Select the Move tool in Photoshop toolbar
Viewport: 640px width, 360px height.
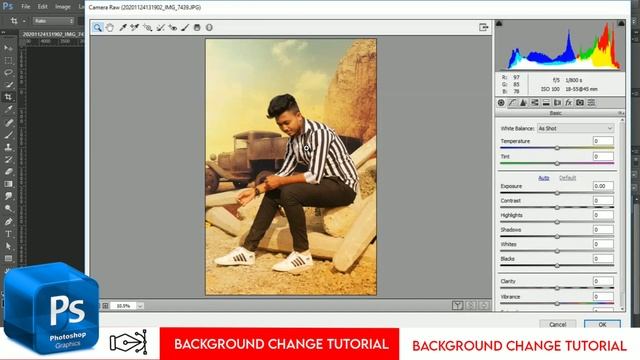coord(8,48)
